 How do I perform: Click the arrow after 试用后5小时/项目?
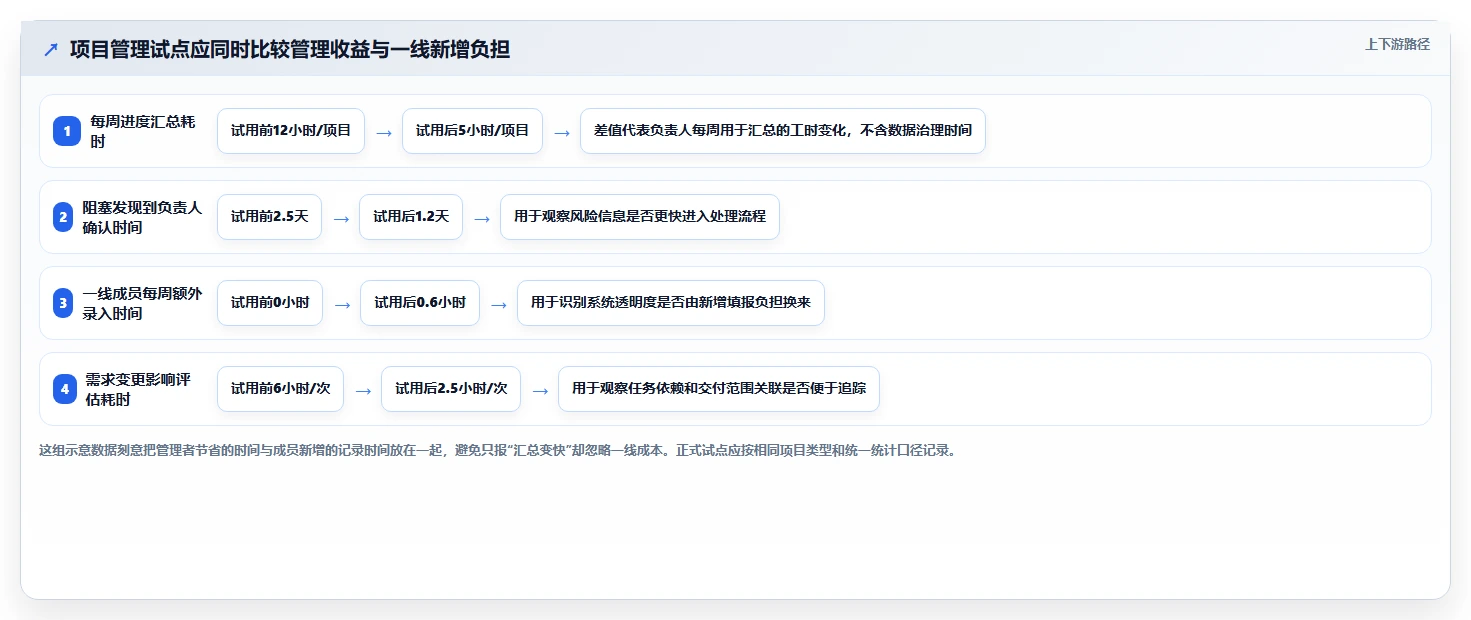coord(562,132)
